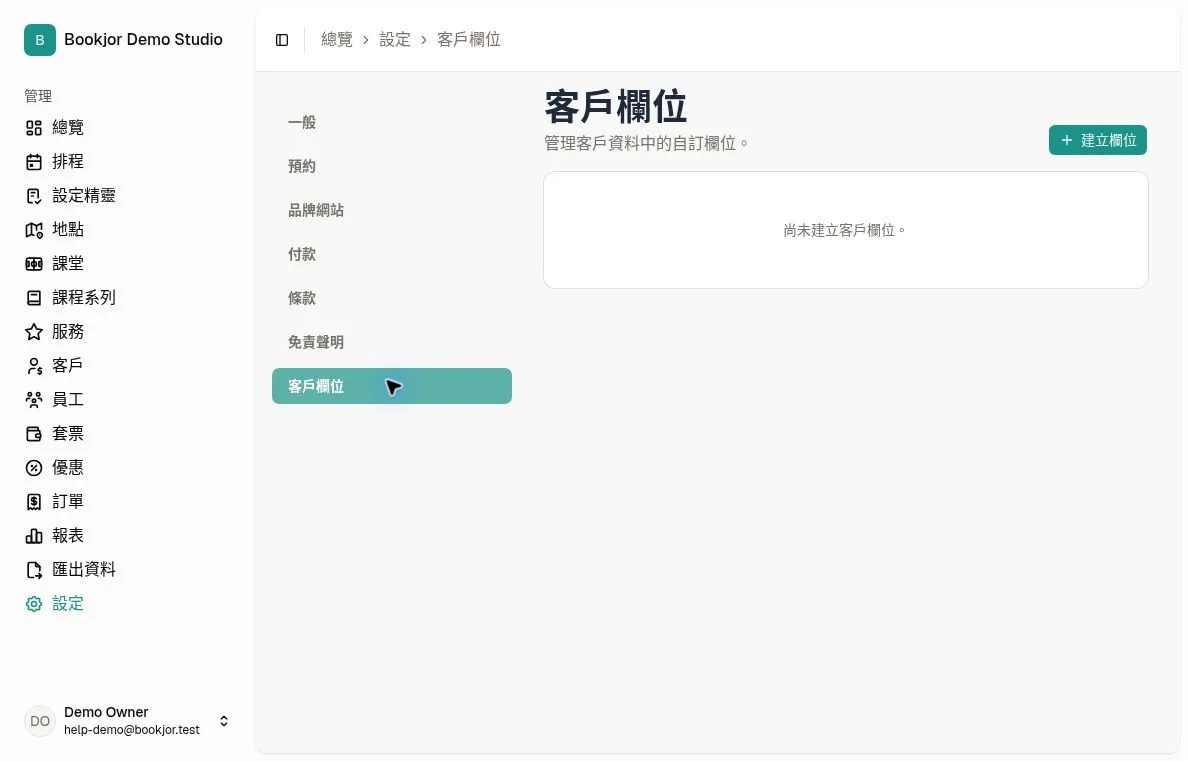Click the 設定精靈 wizard icon

34,196
